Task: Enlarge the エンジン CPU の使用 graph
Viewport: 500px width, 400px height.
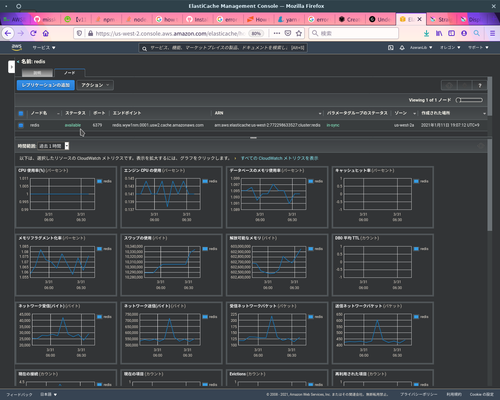Action: pyautogui.click(x=171, y=197)
